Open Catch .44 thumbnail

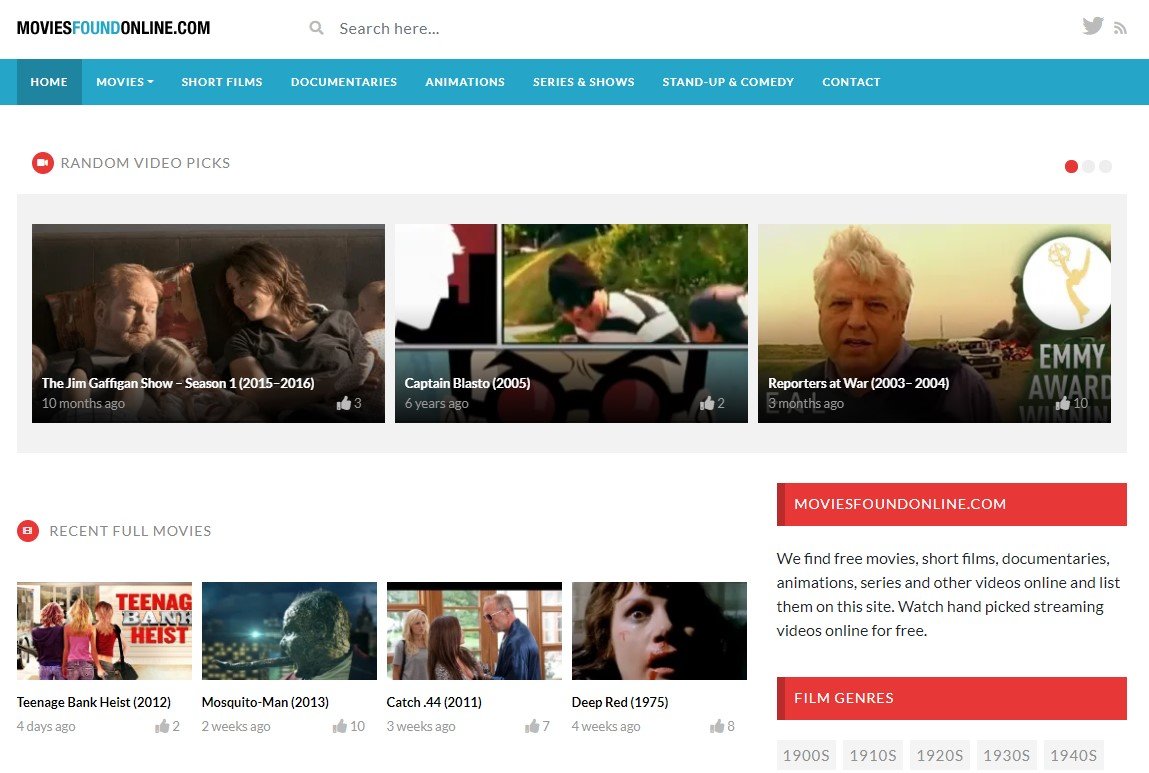click(474, 631)
